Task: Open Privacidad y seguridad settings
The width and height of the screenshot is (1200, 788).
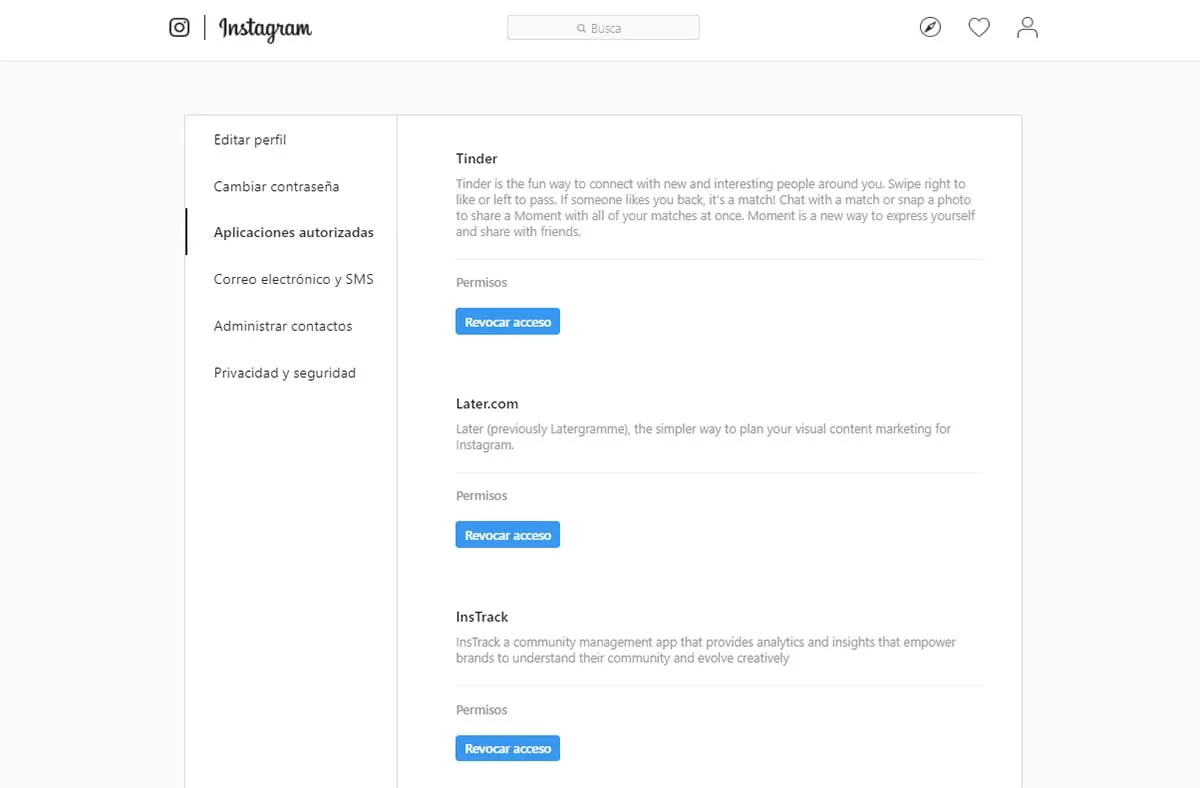Action: pyautogui.click(x=284, y=373)
